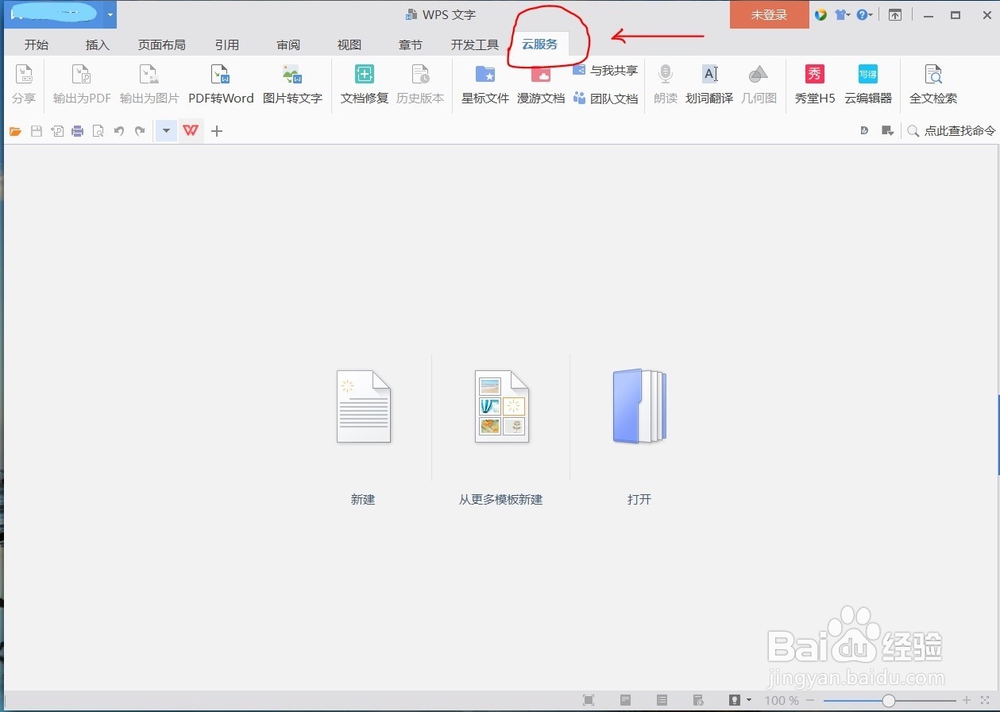Open 漫游文档 roaming documents

point(540,84)
